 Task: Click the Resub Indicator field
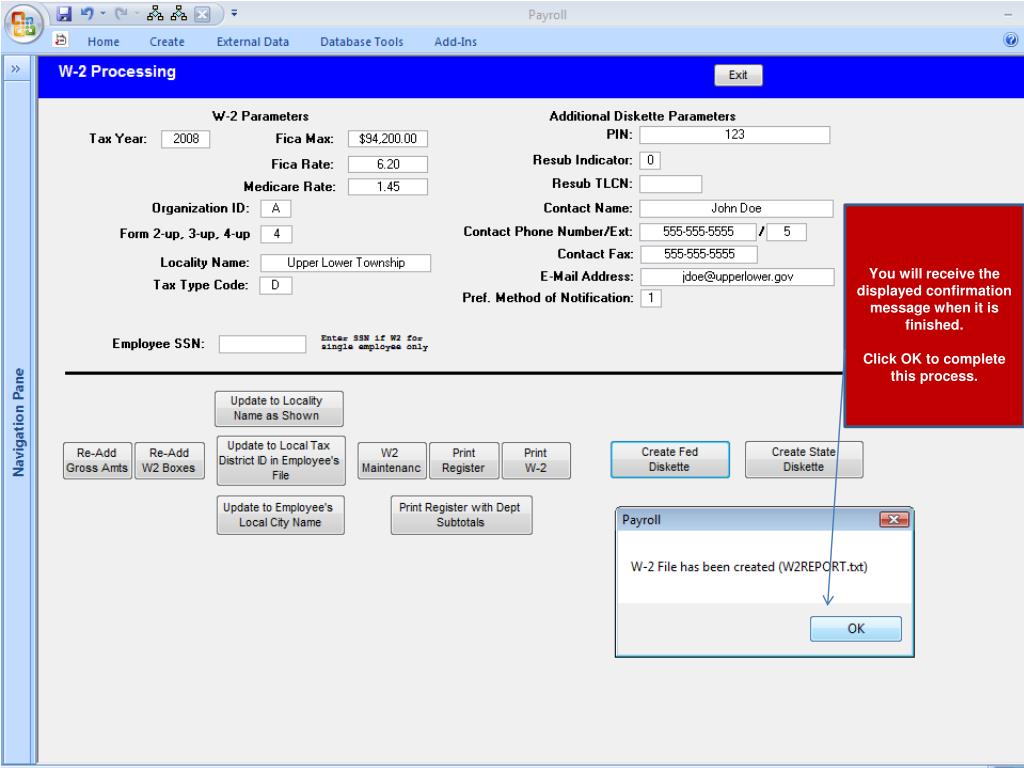point(650,160)
